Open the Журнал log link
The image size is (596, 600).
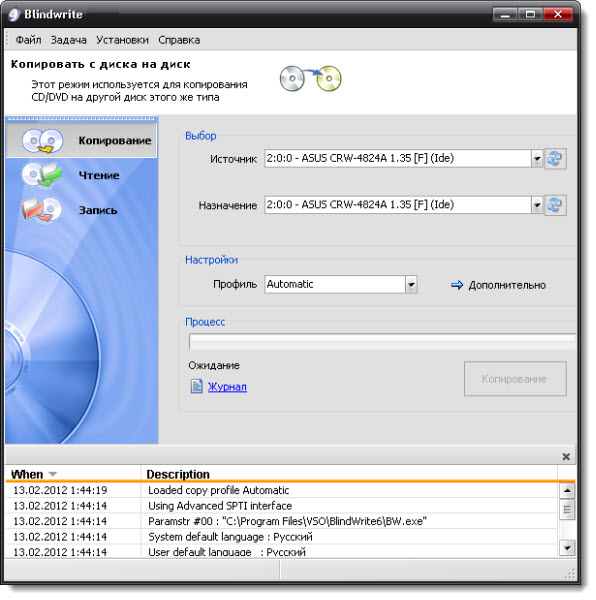click(227, 387)
